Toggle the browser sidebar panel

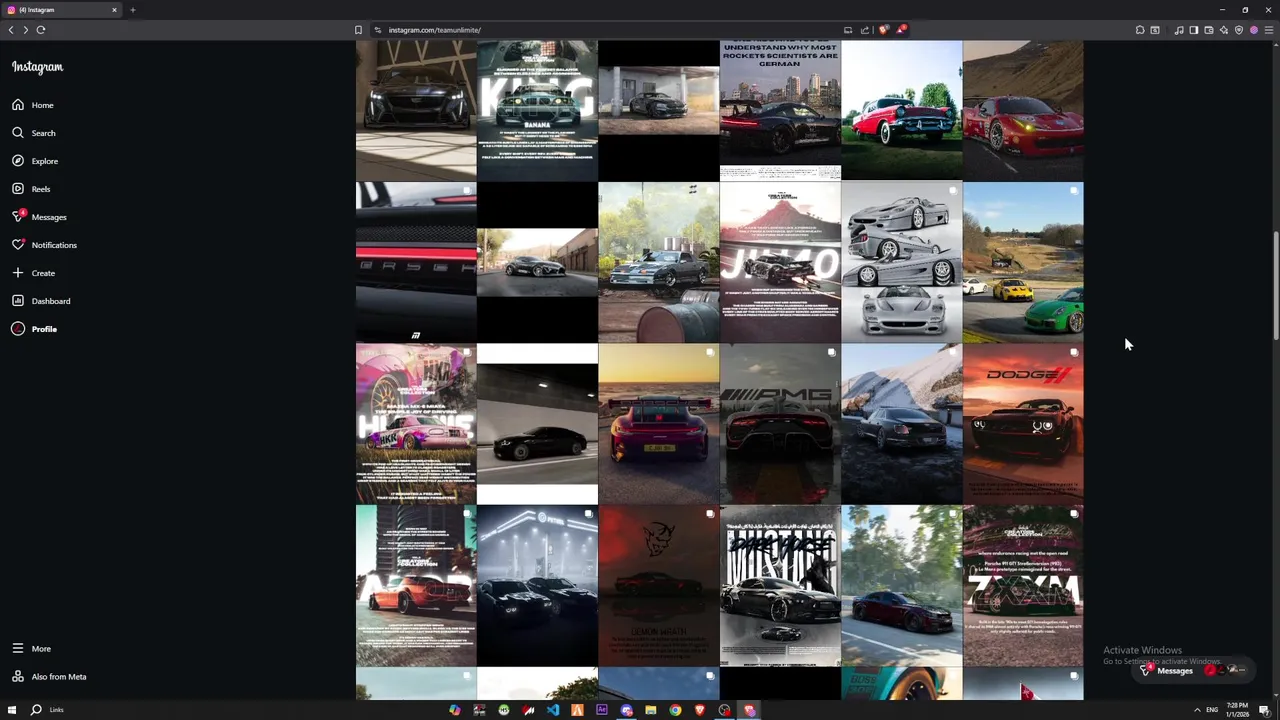pos(1194,30)
